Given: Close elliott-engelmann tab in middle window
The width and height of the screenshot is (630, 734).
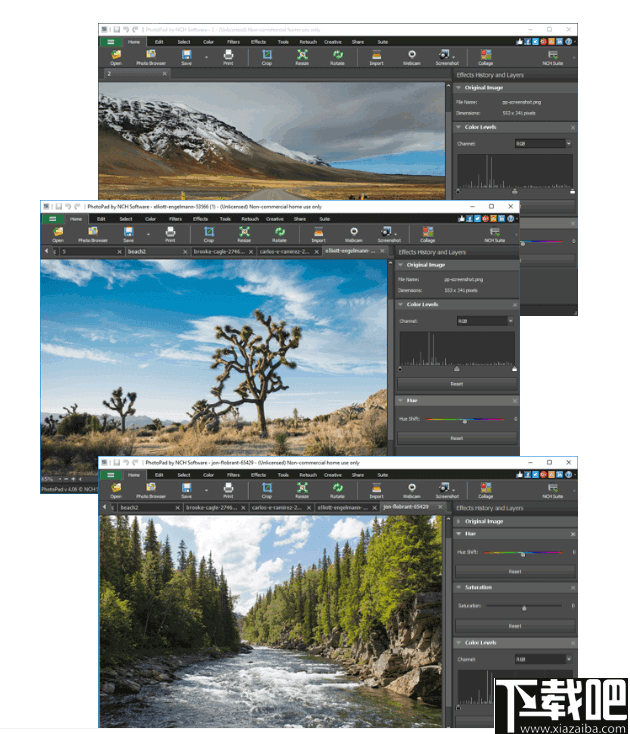Looking at the screenshot, I should tap(382, 251).
